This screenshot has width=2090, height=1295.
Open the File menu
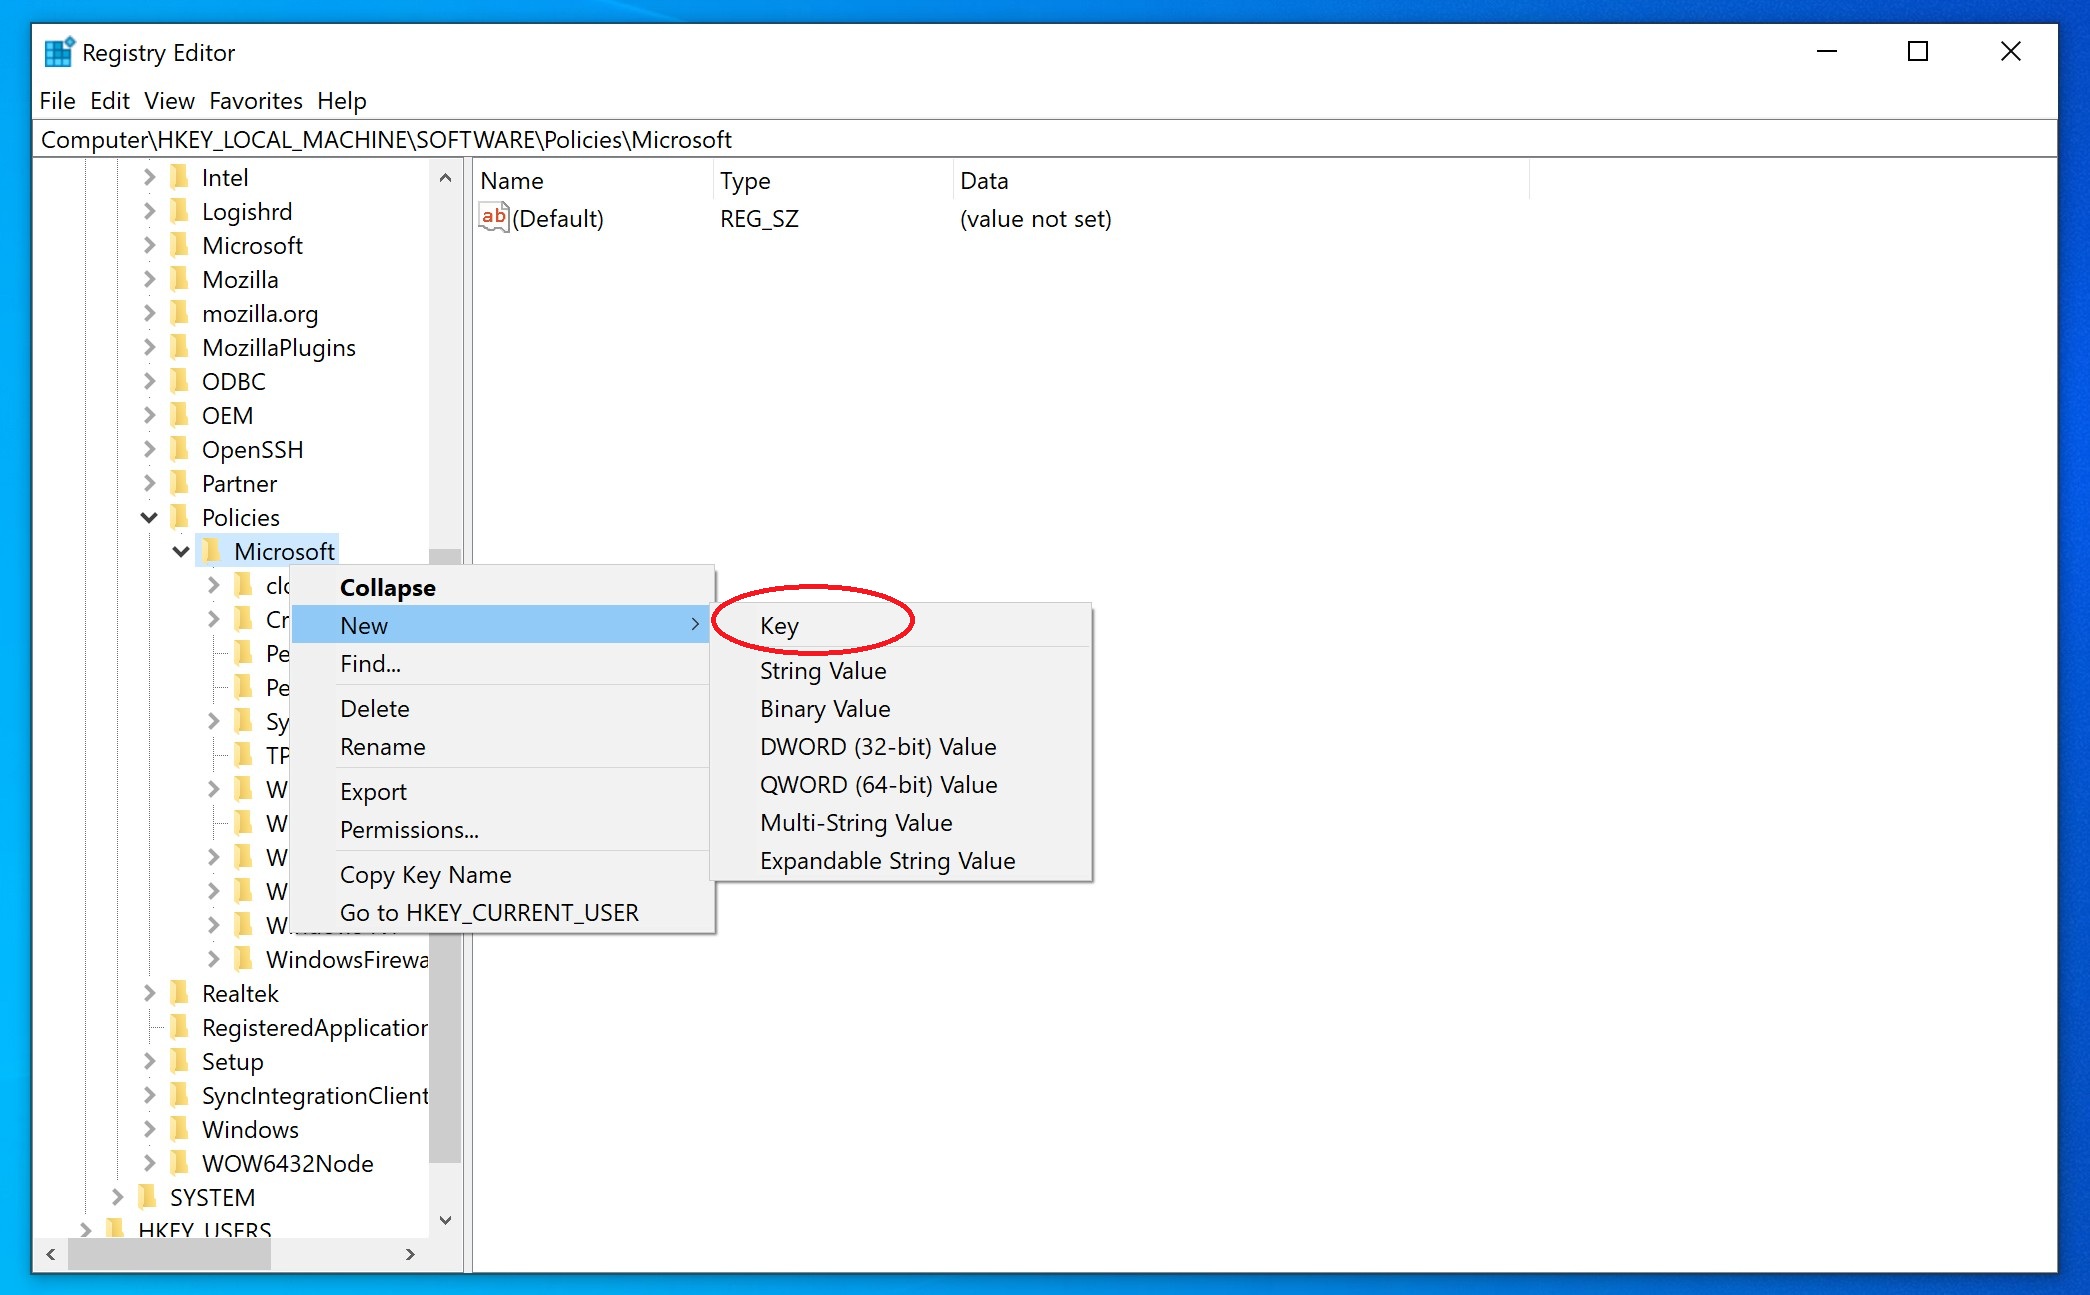click(x=57, y=101)
